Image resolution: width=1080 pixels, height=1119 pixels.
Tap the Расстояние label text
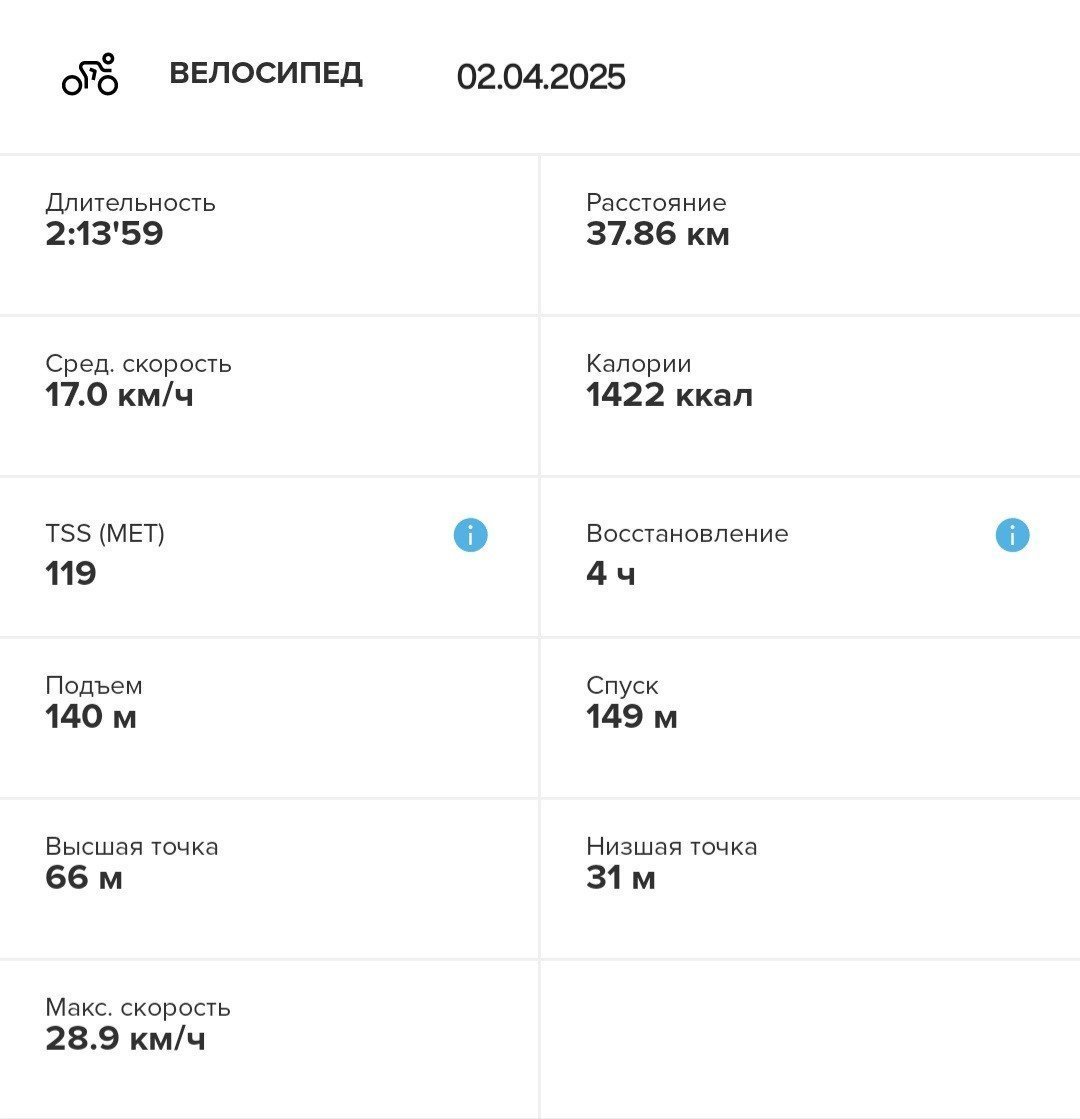coord(656,203)
